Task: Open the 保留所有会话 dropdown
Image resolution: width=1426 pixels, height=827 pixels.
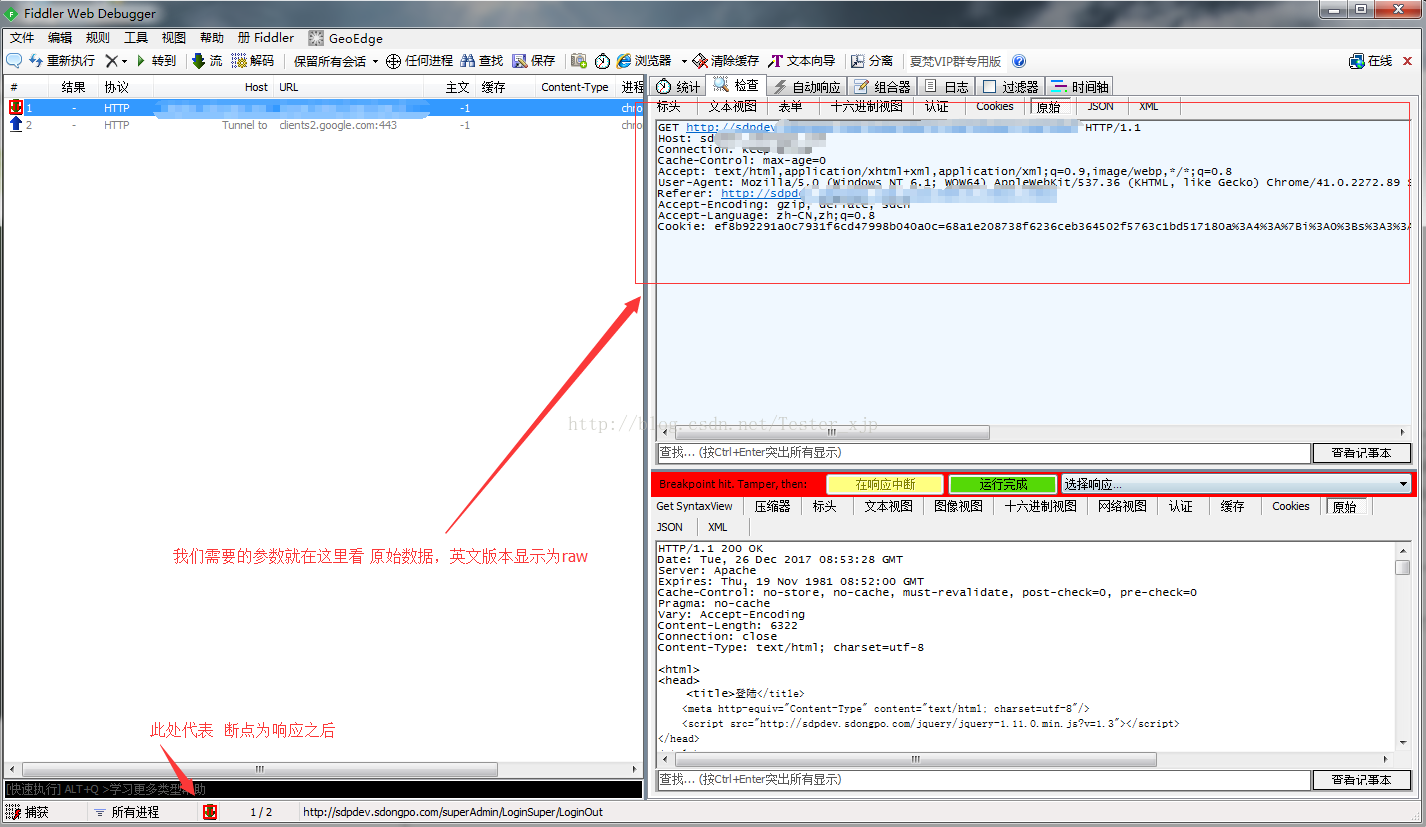Action: (336, 61)
